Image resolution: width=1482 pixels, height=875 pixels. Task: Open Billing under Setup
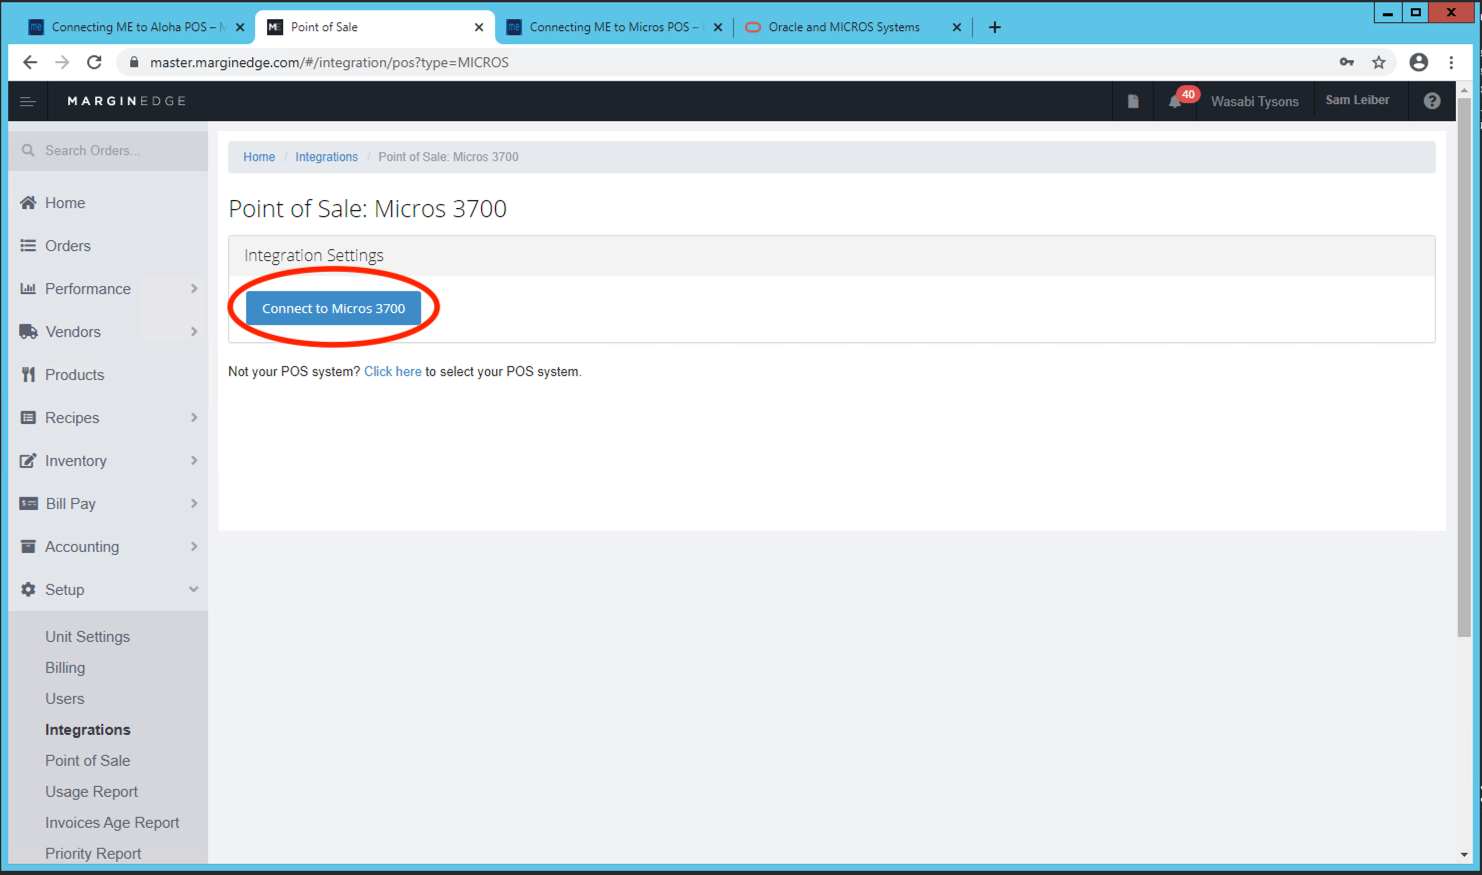pos(65,668)
